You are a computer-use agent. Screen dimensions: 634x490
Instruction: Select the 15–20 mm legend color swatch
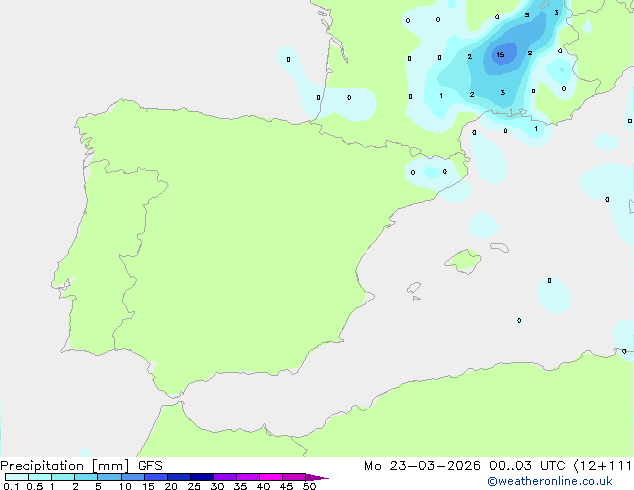coord(156,477)
